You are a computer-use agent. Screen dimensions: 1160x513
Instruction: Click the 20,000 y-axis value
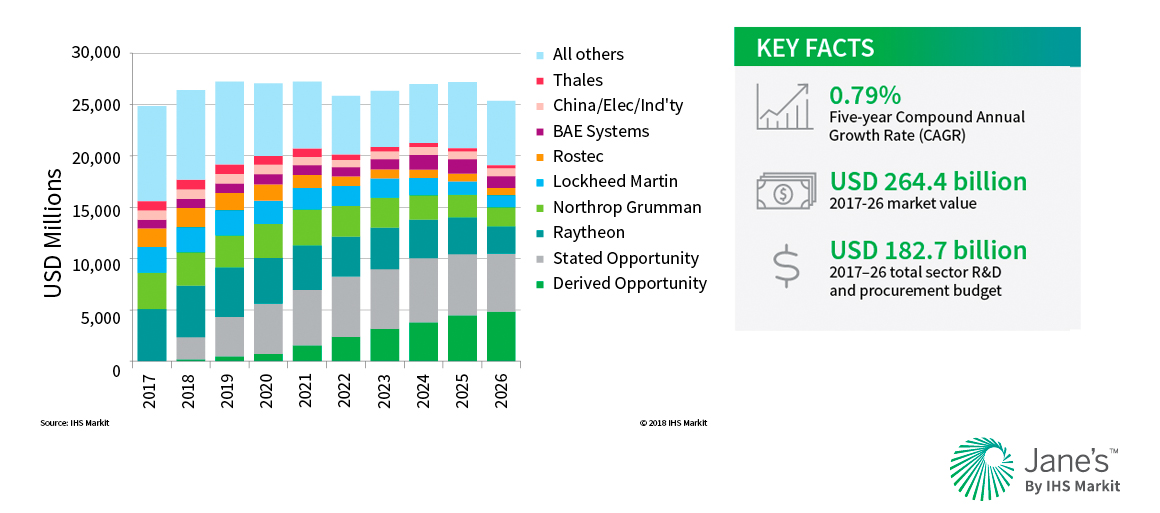[96, 158]
